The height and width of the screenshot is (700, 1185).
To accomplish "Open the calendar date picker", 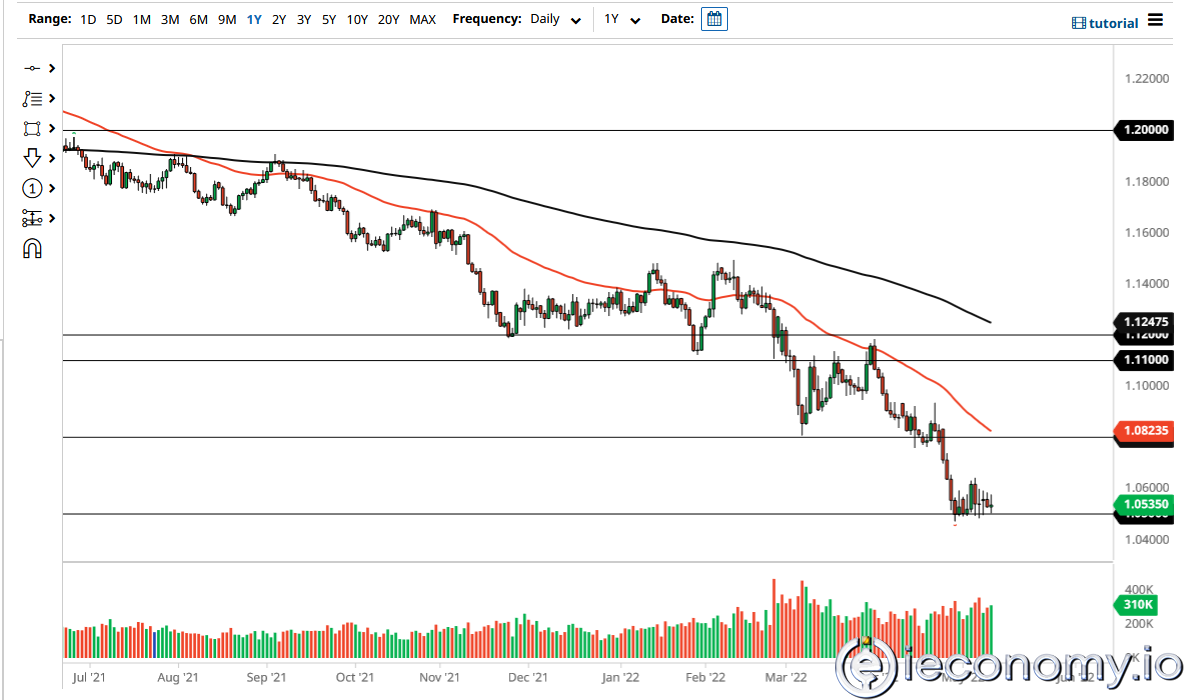I will tap(714, 18).
